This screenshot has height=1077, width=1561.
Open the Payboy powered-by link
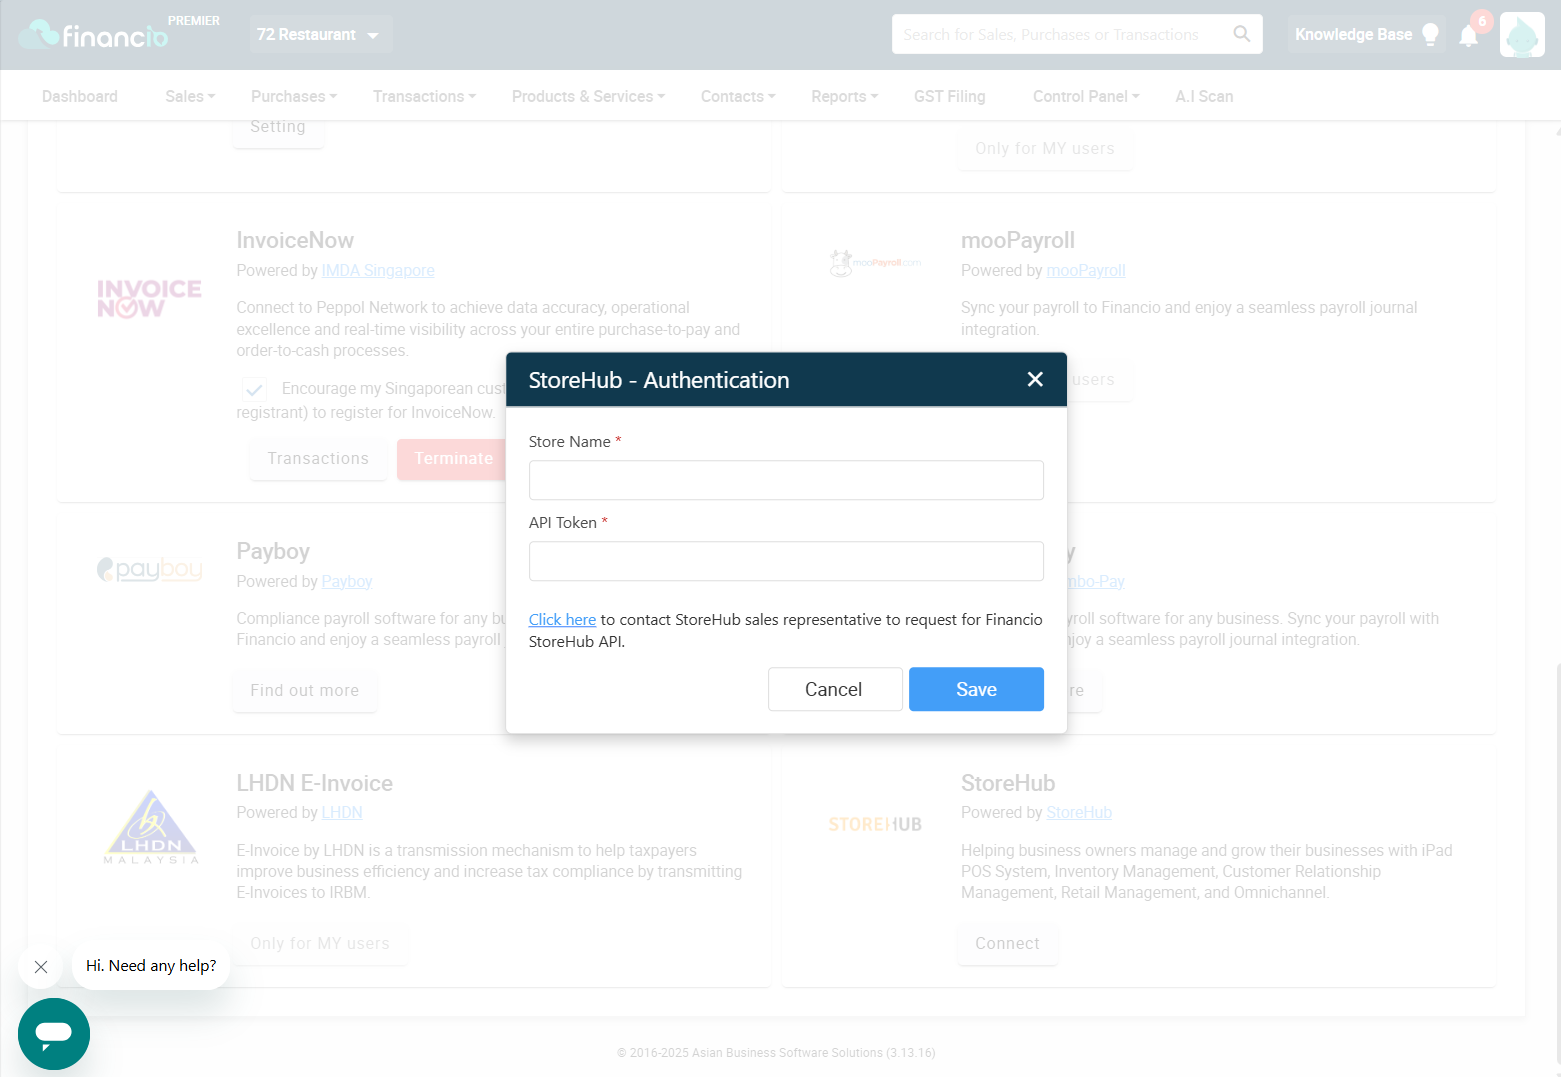[347, 582]
